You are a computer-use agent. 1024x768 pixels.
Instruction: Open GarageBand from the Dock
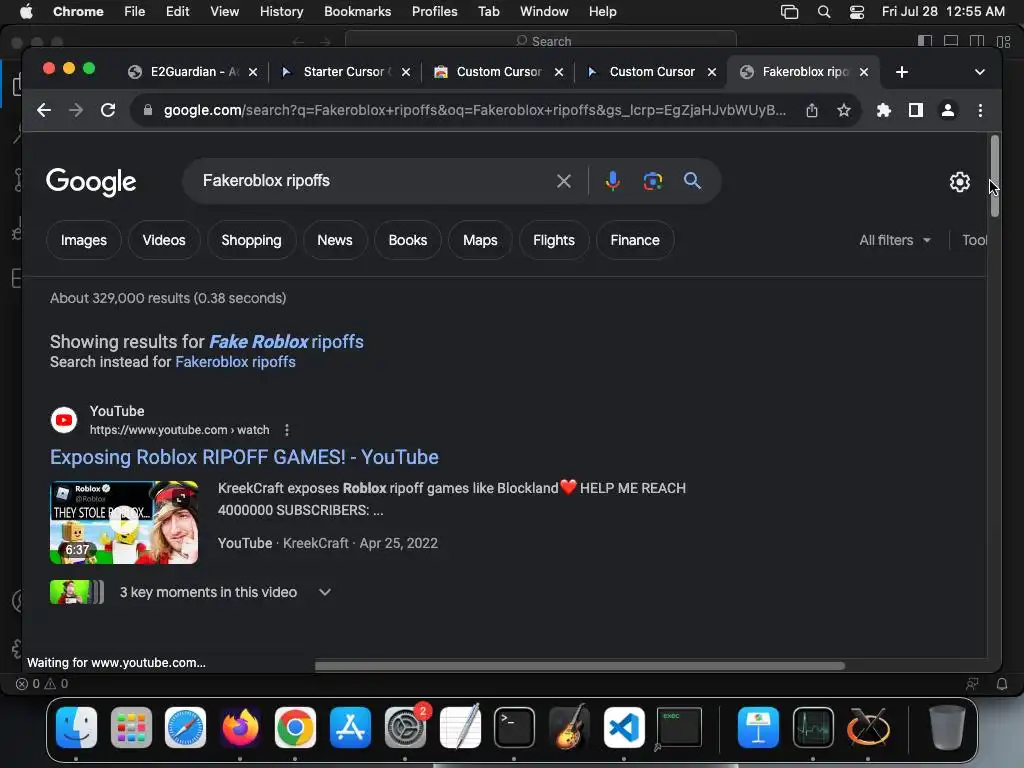[569, 728]
